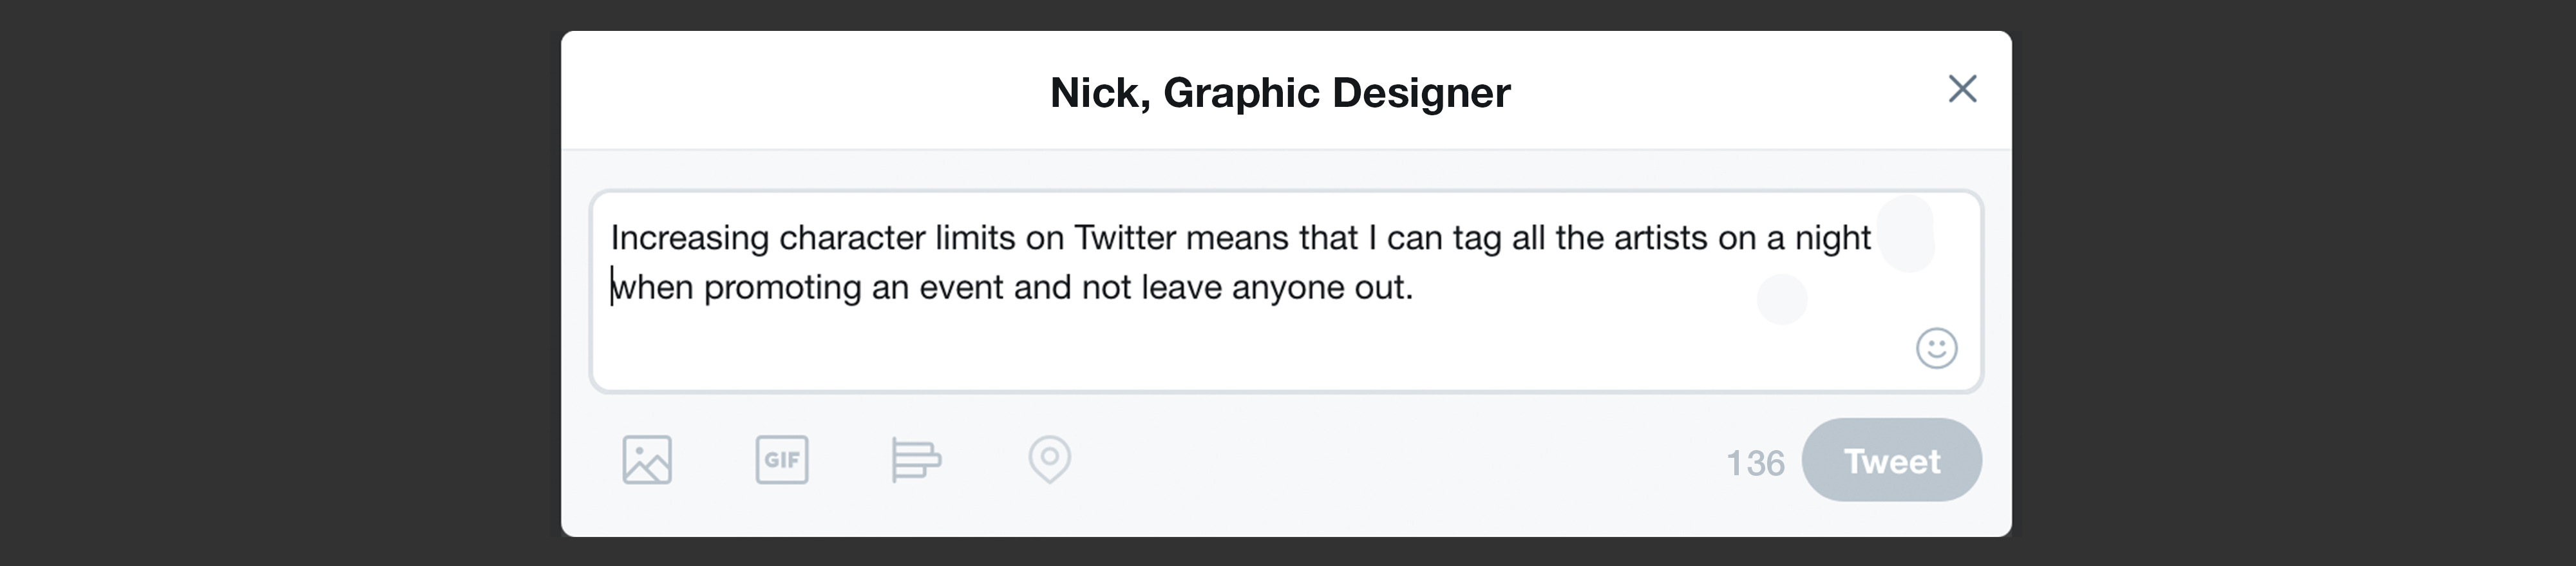The image size is (2576, 566).
Task: Click dark backdrop left of the dialog
Action: [x=280, y=283]
